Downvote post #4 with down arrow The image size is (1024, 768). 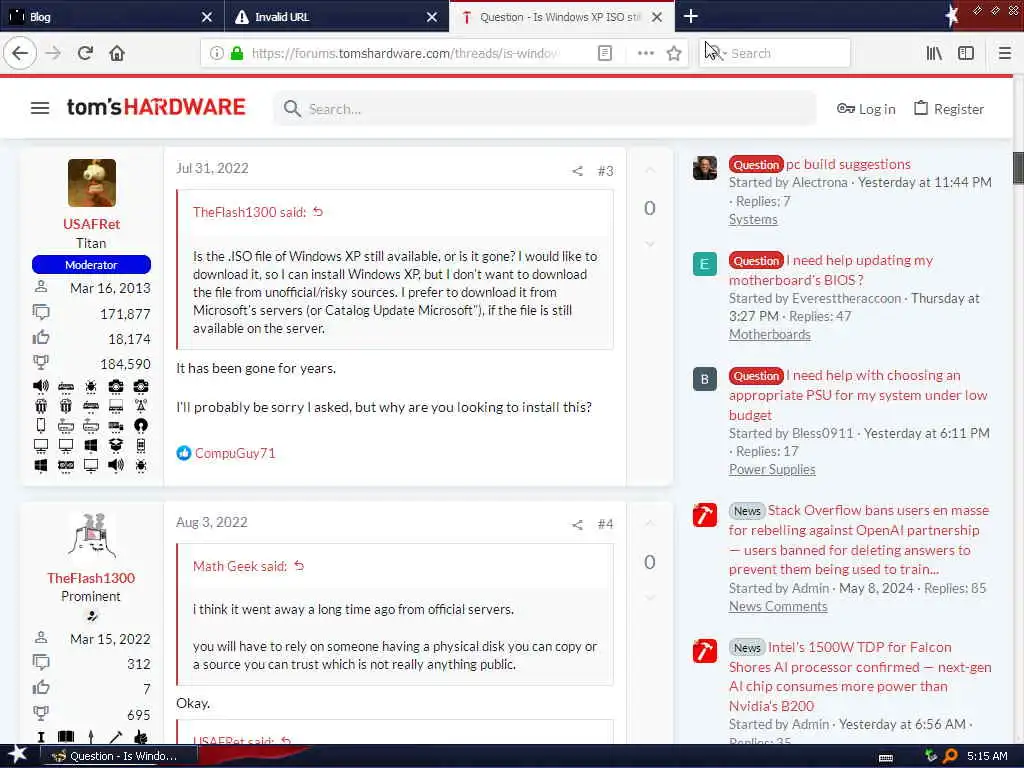(650, 598)
